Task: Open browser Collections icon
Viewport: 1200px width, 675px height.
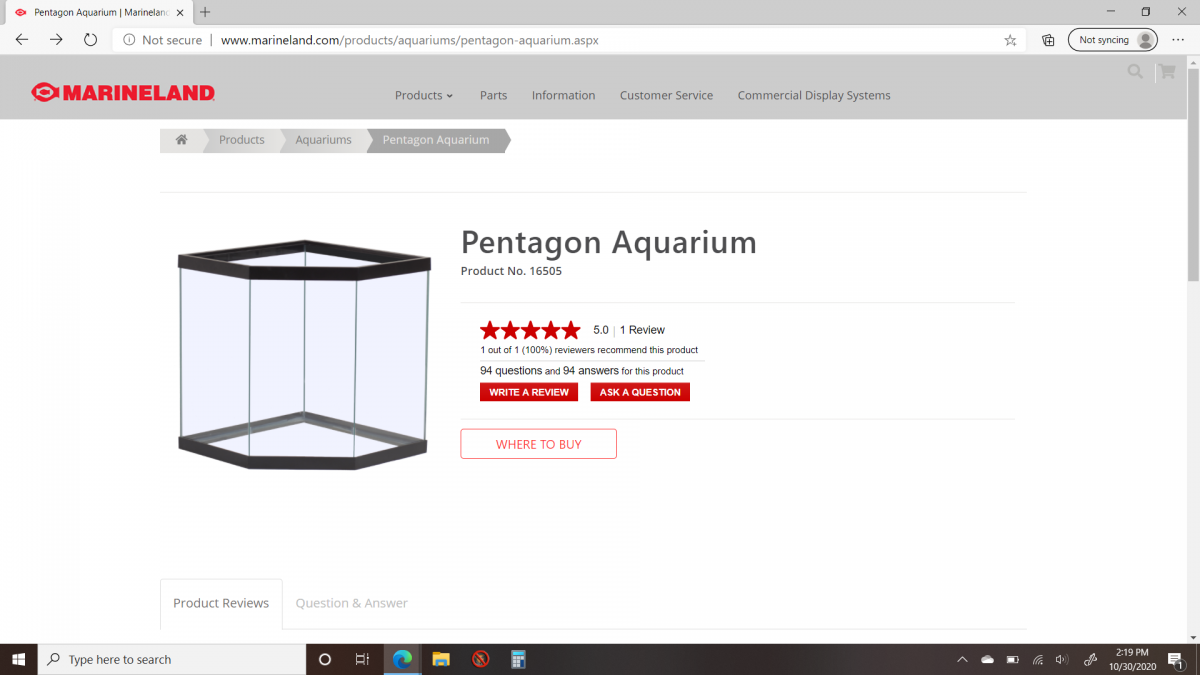Action: pos(1048,40)
